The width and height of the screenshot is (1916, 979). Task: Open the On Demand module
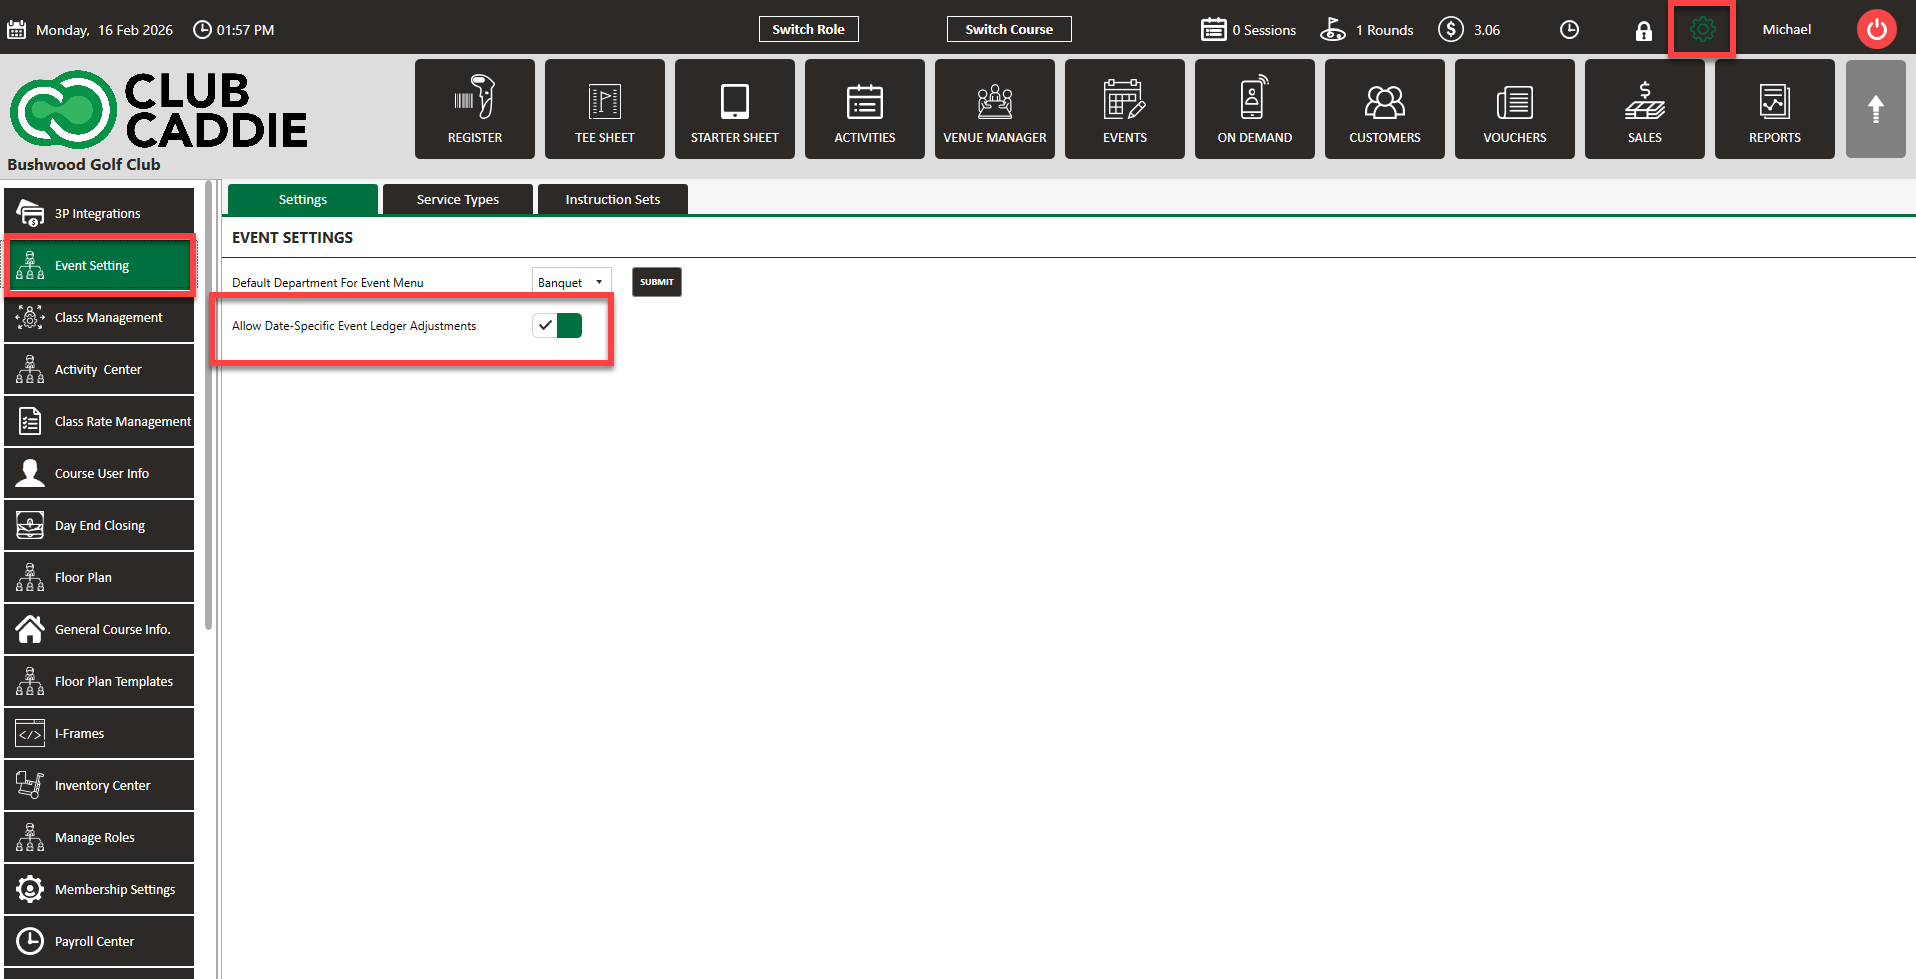coord(1254,109)
